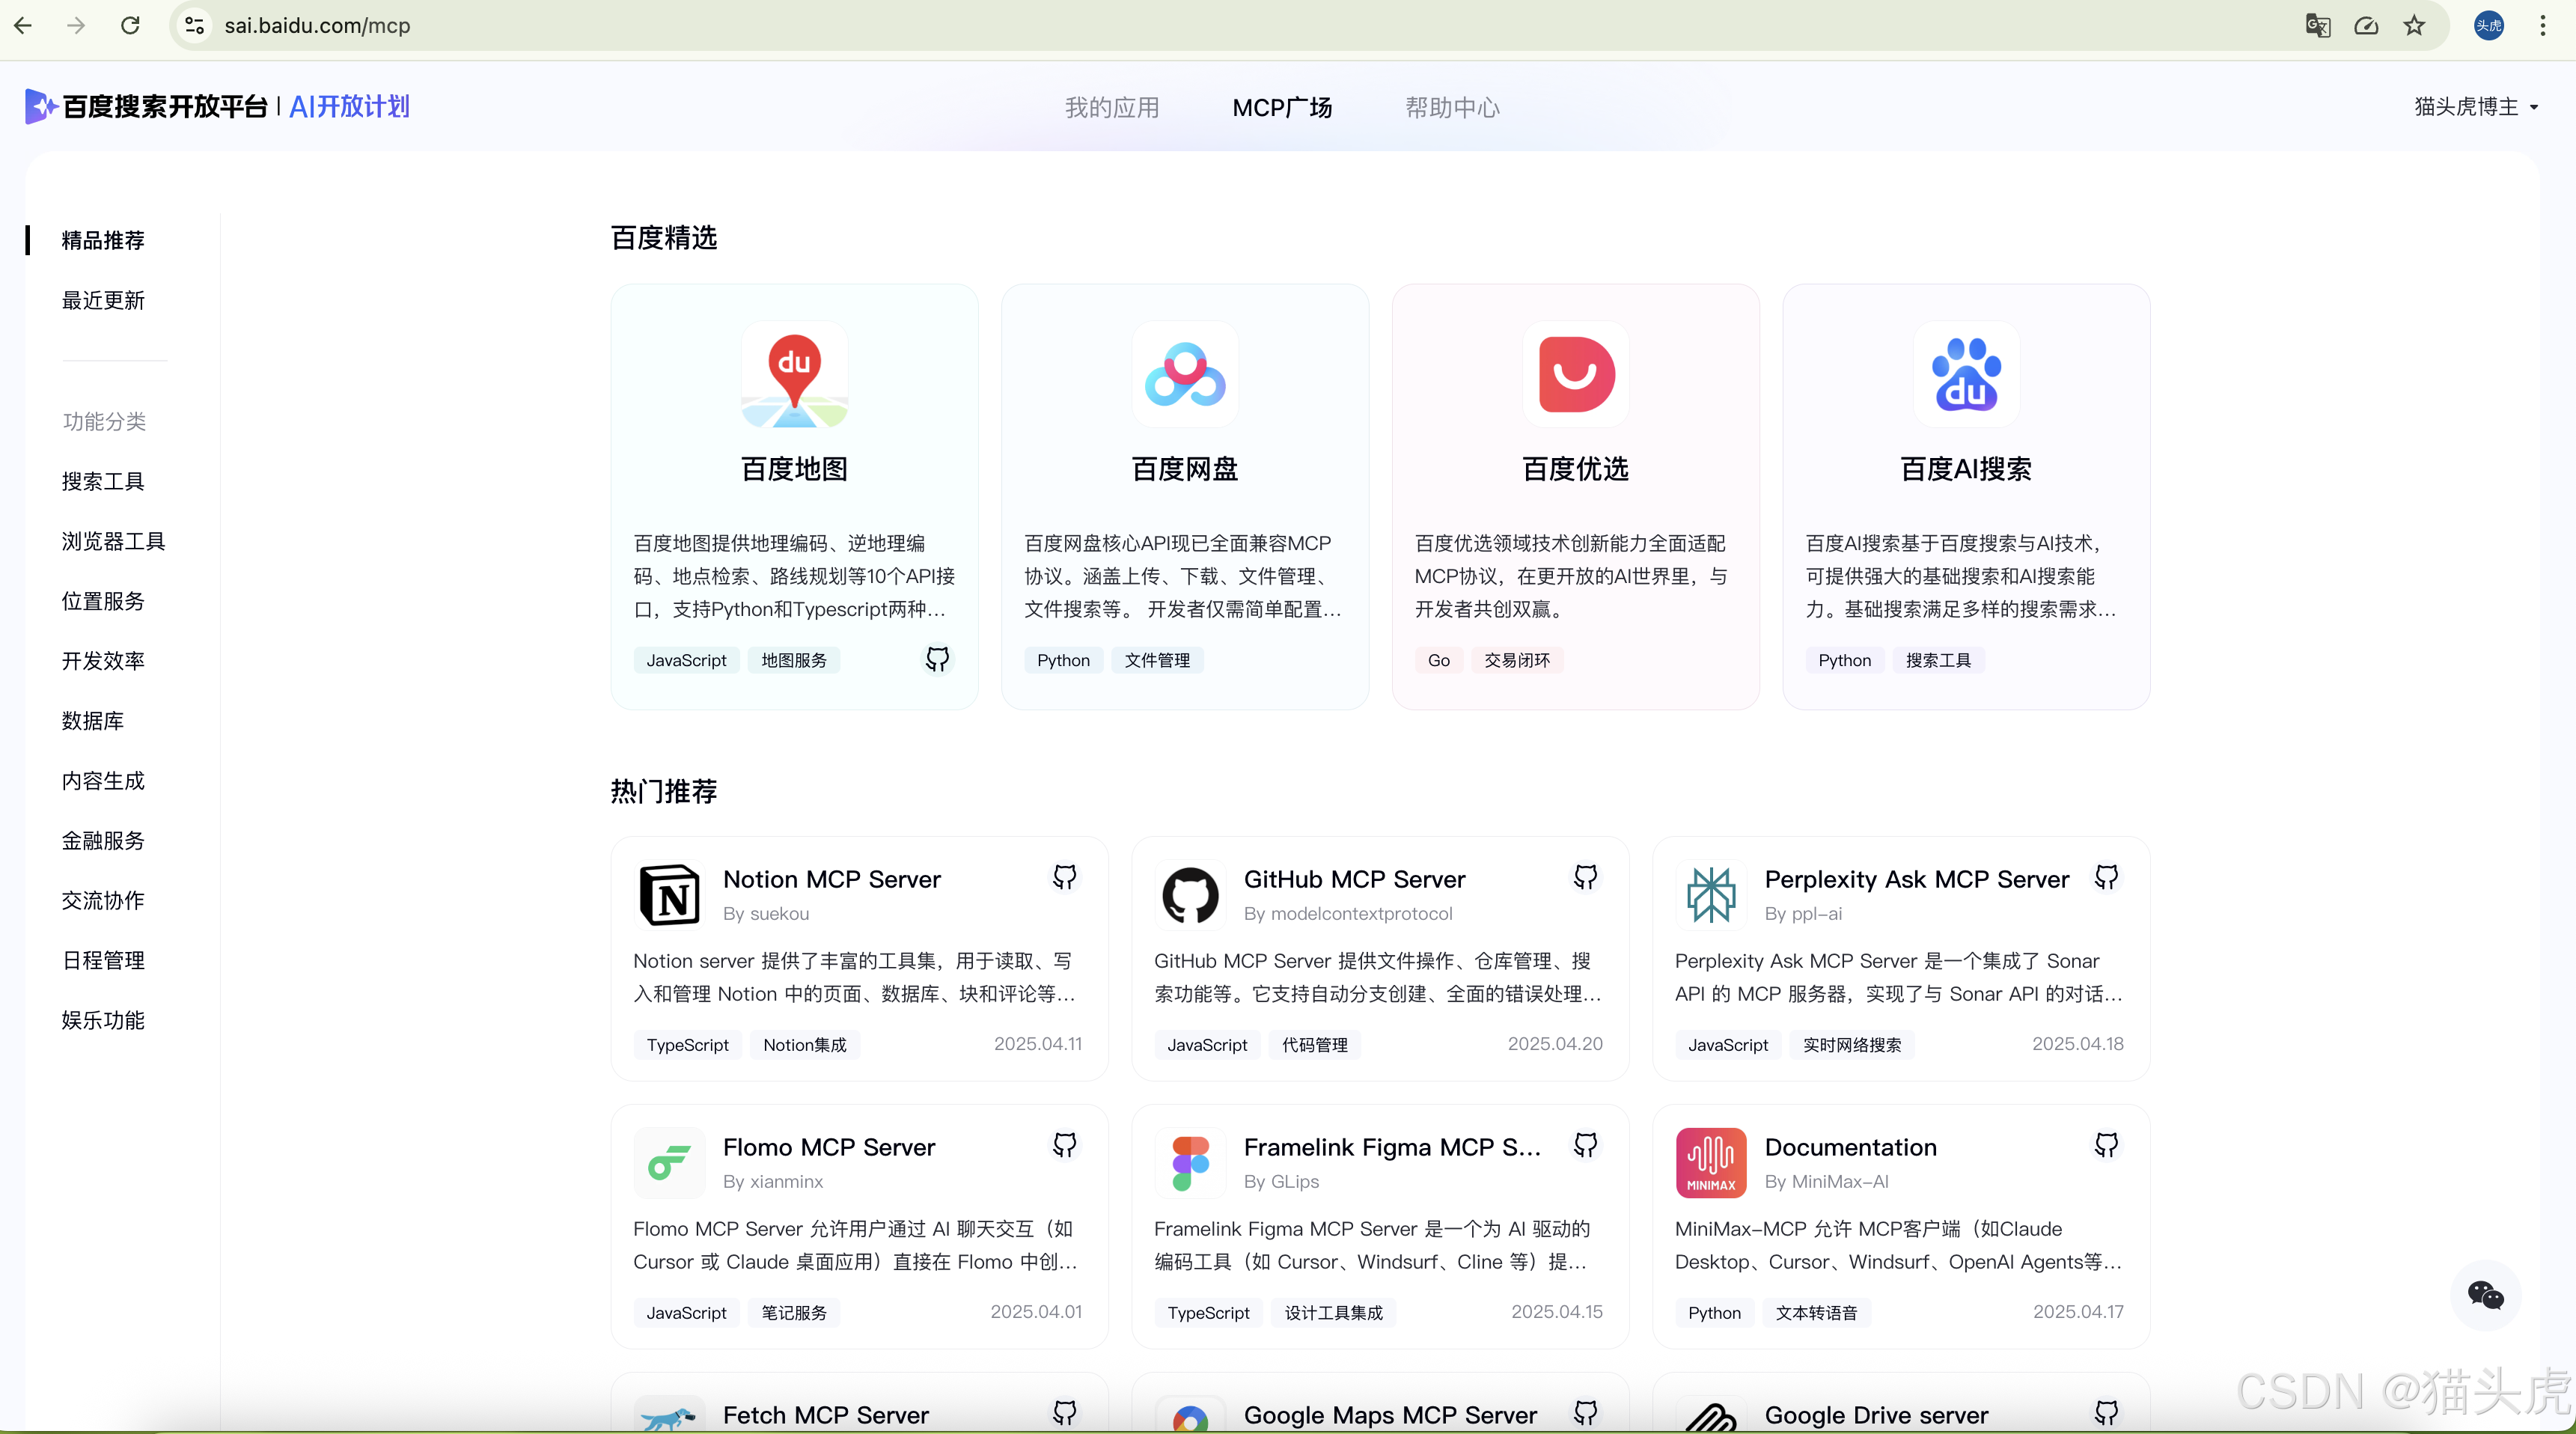2576x1434 pixels.
Task: Click the Baidu Youxuan red logo icon
Action: 1576,374
